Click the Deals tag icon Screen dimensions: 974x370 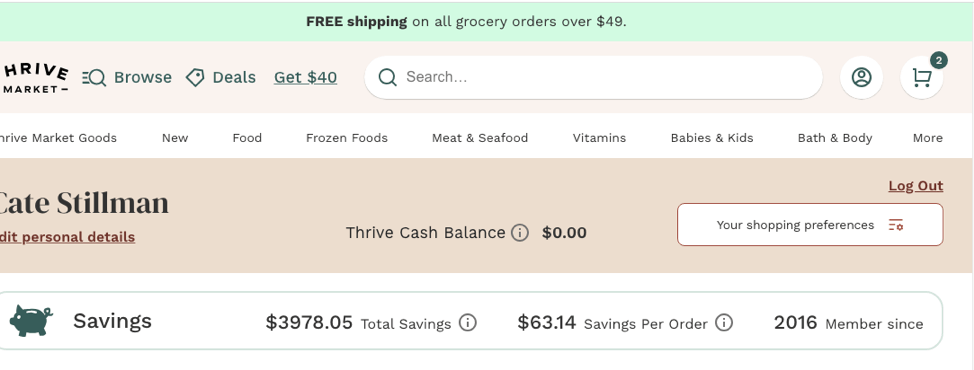pyautogui.click(x=195, y=78)
